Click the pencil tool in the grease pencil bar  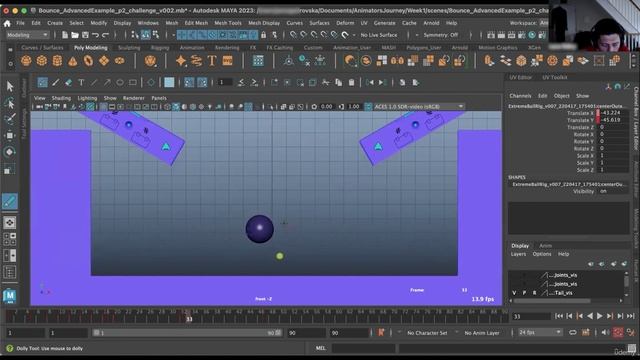55,83
